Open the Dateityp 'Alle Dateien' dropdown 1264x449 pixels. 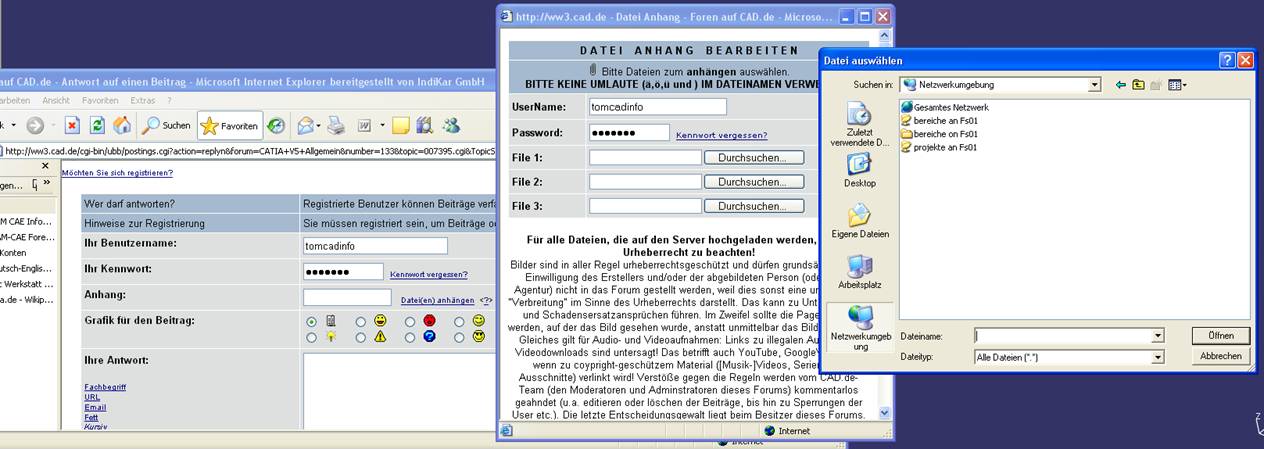click(1157, 356)
